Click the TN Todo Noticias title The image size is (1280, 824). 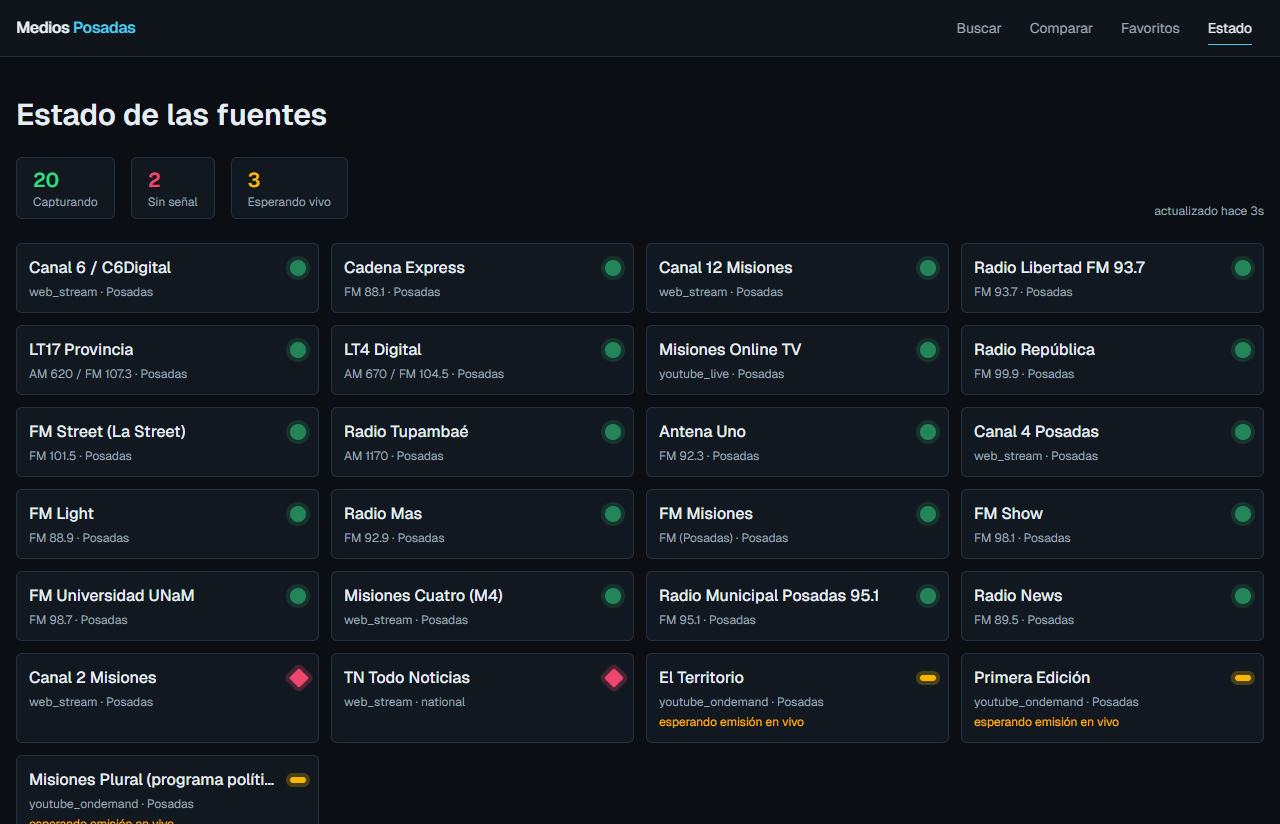[x=407, y=678]
